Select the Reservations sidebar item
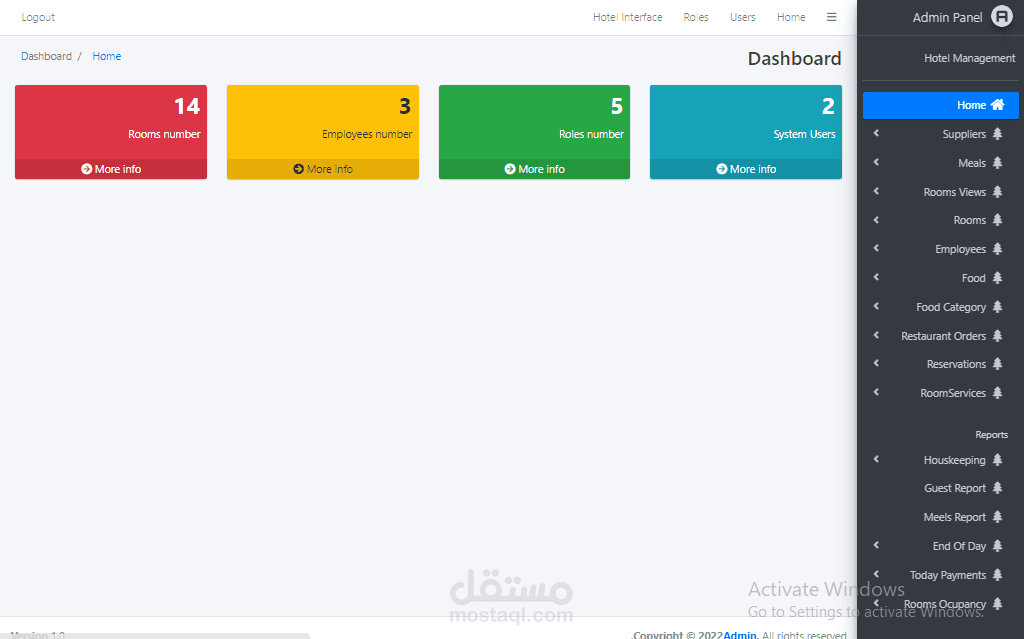 point(940,364)
